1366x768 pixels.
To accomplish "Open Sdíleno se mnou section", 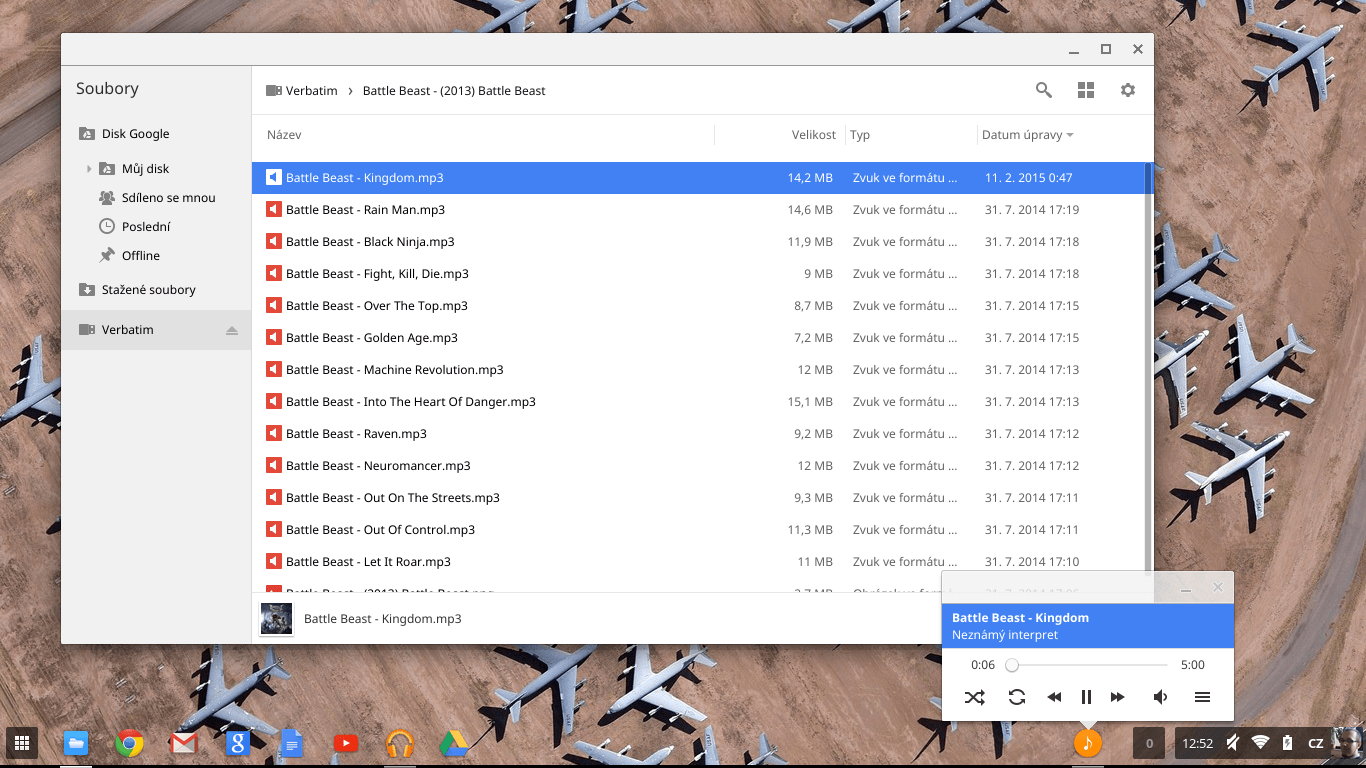I will 168,198.
